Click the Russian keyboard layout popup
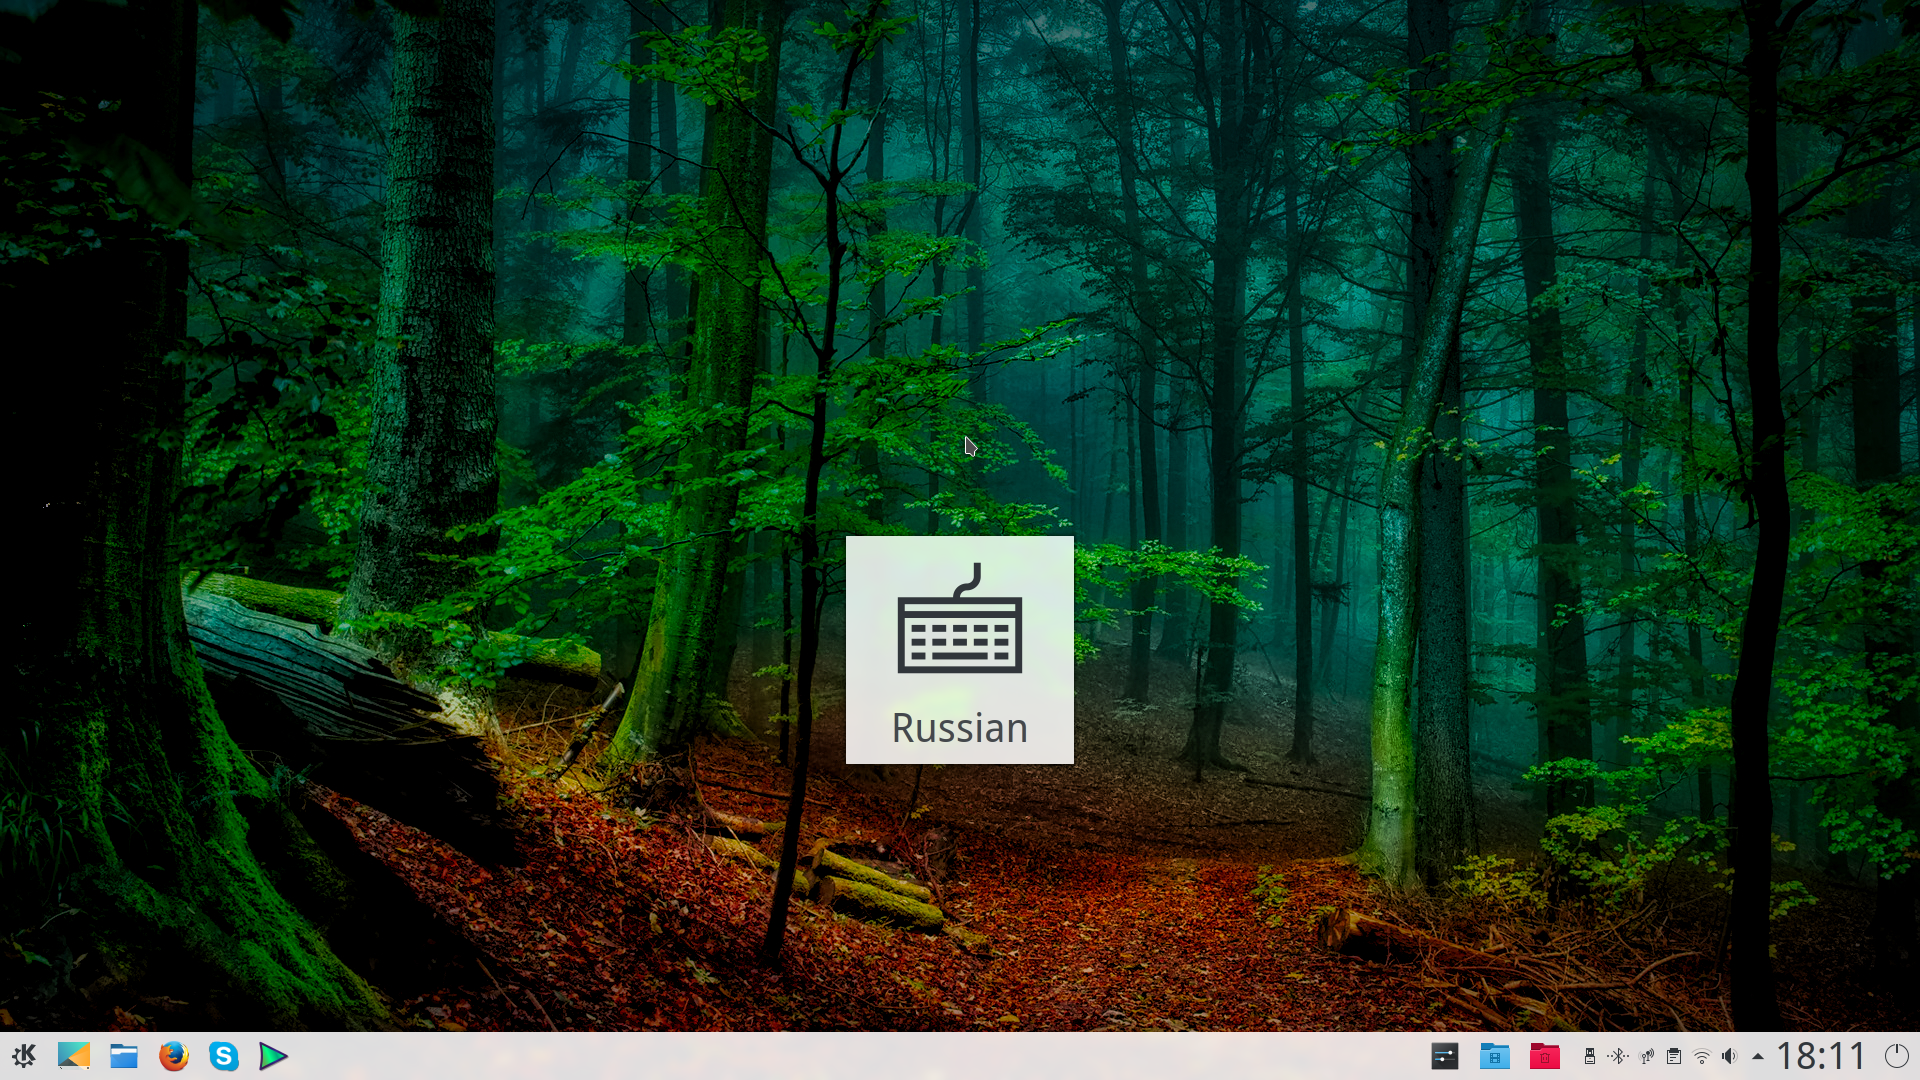This screenshot has width=1920, height=1080. point(960,728)
